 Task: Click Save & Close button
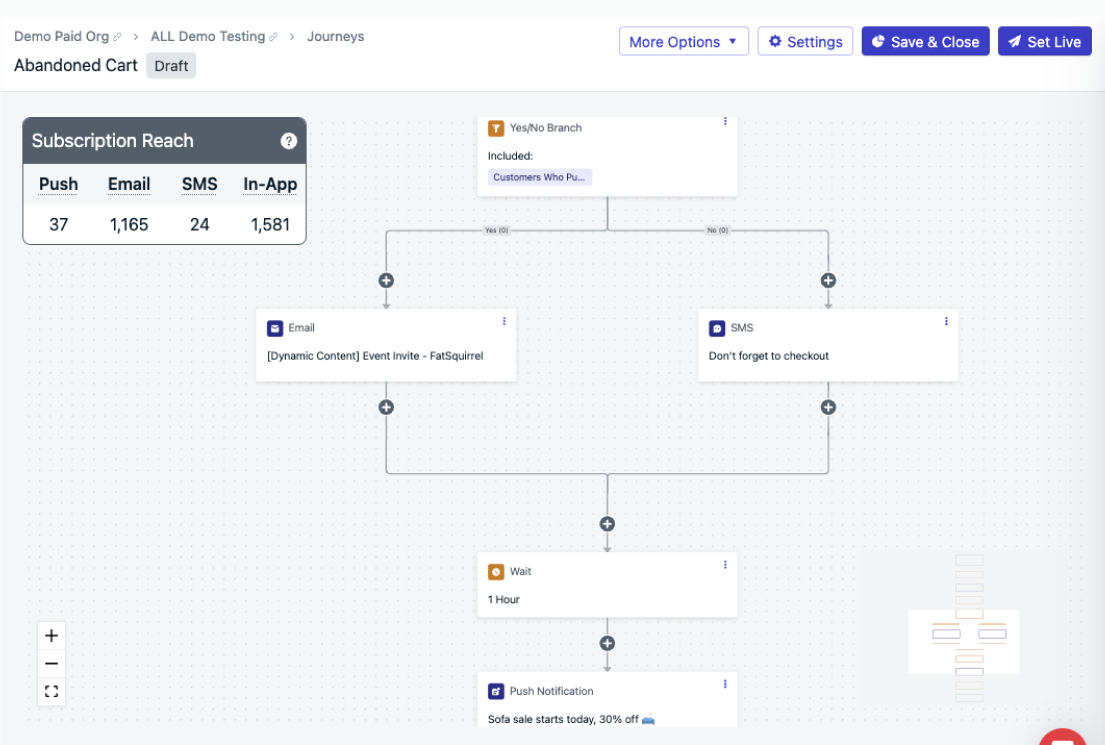[925, 42]
